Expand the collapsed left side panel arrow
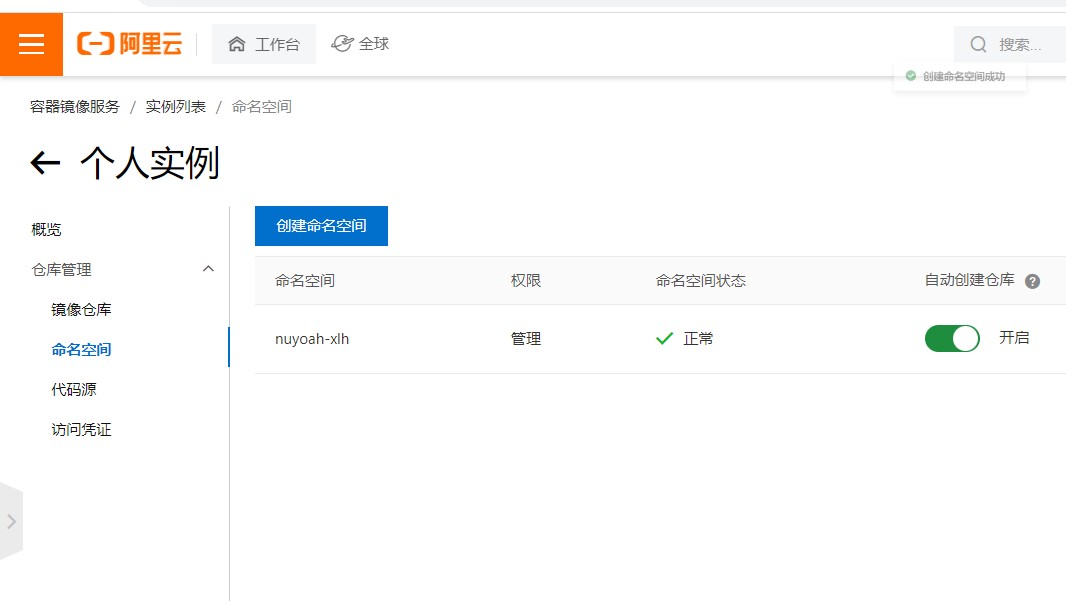The width and height of the screenshot is (1066, 601). coord(12,521)
